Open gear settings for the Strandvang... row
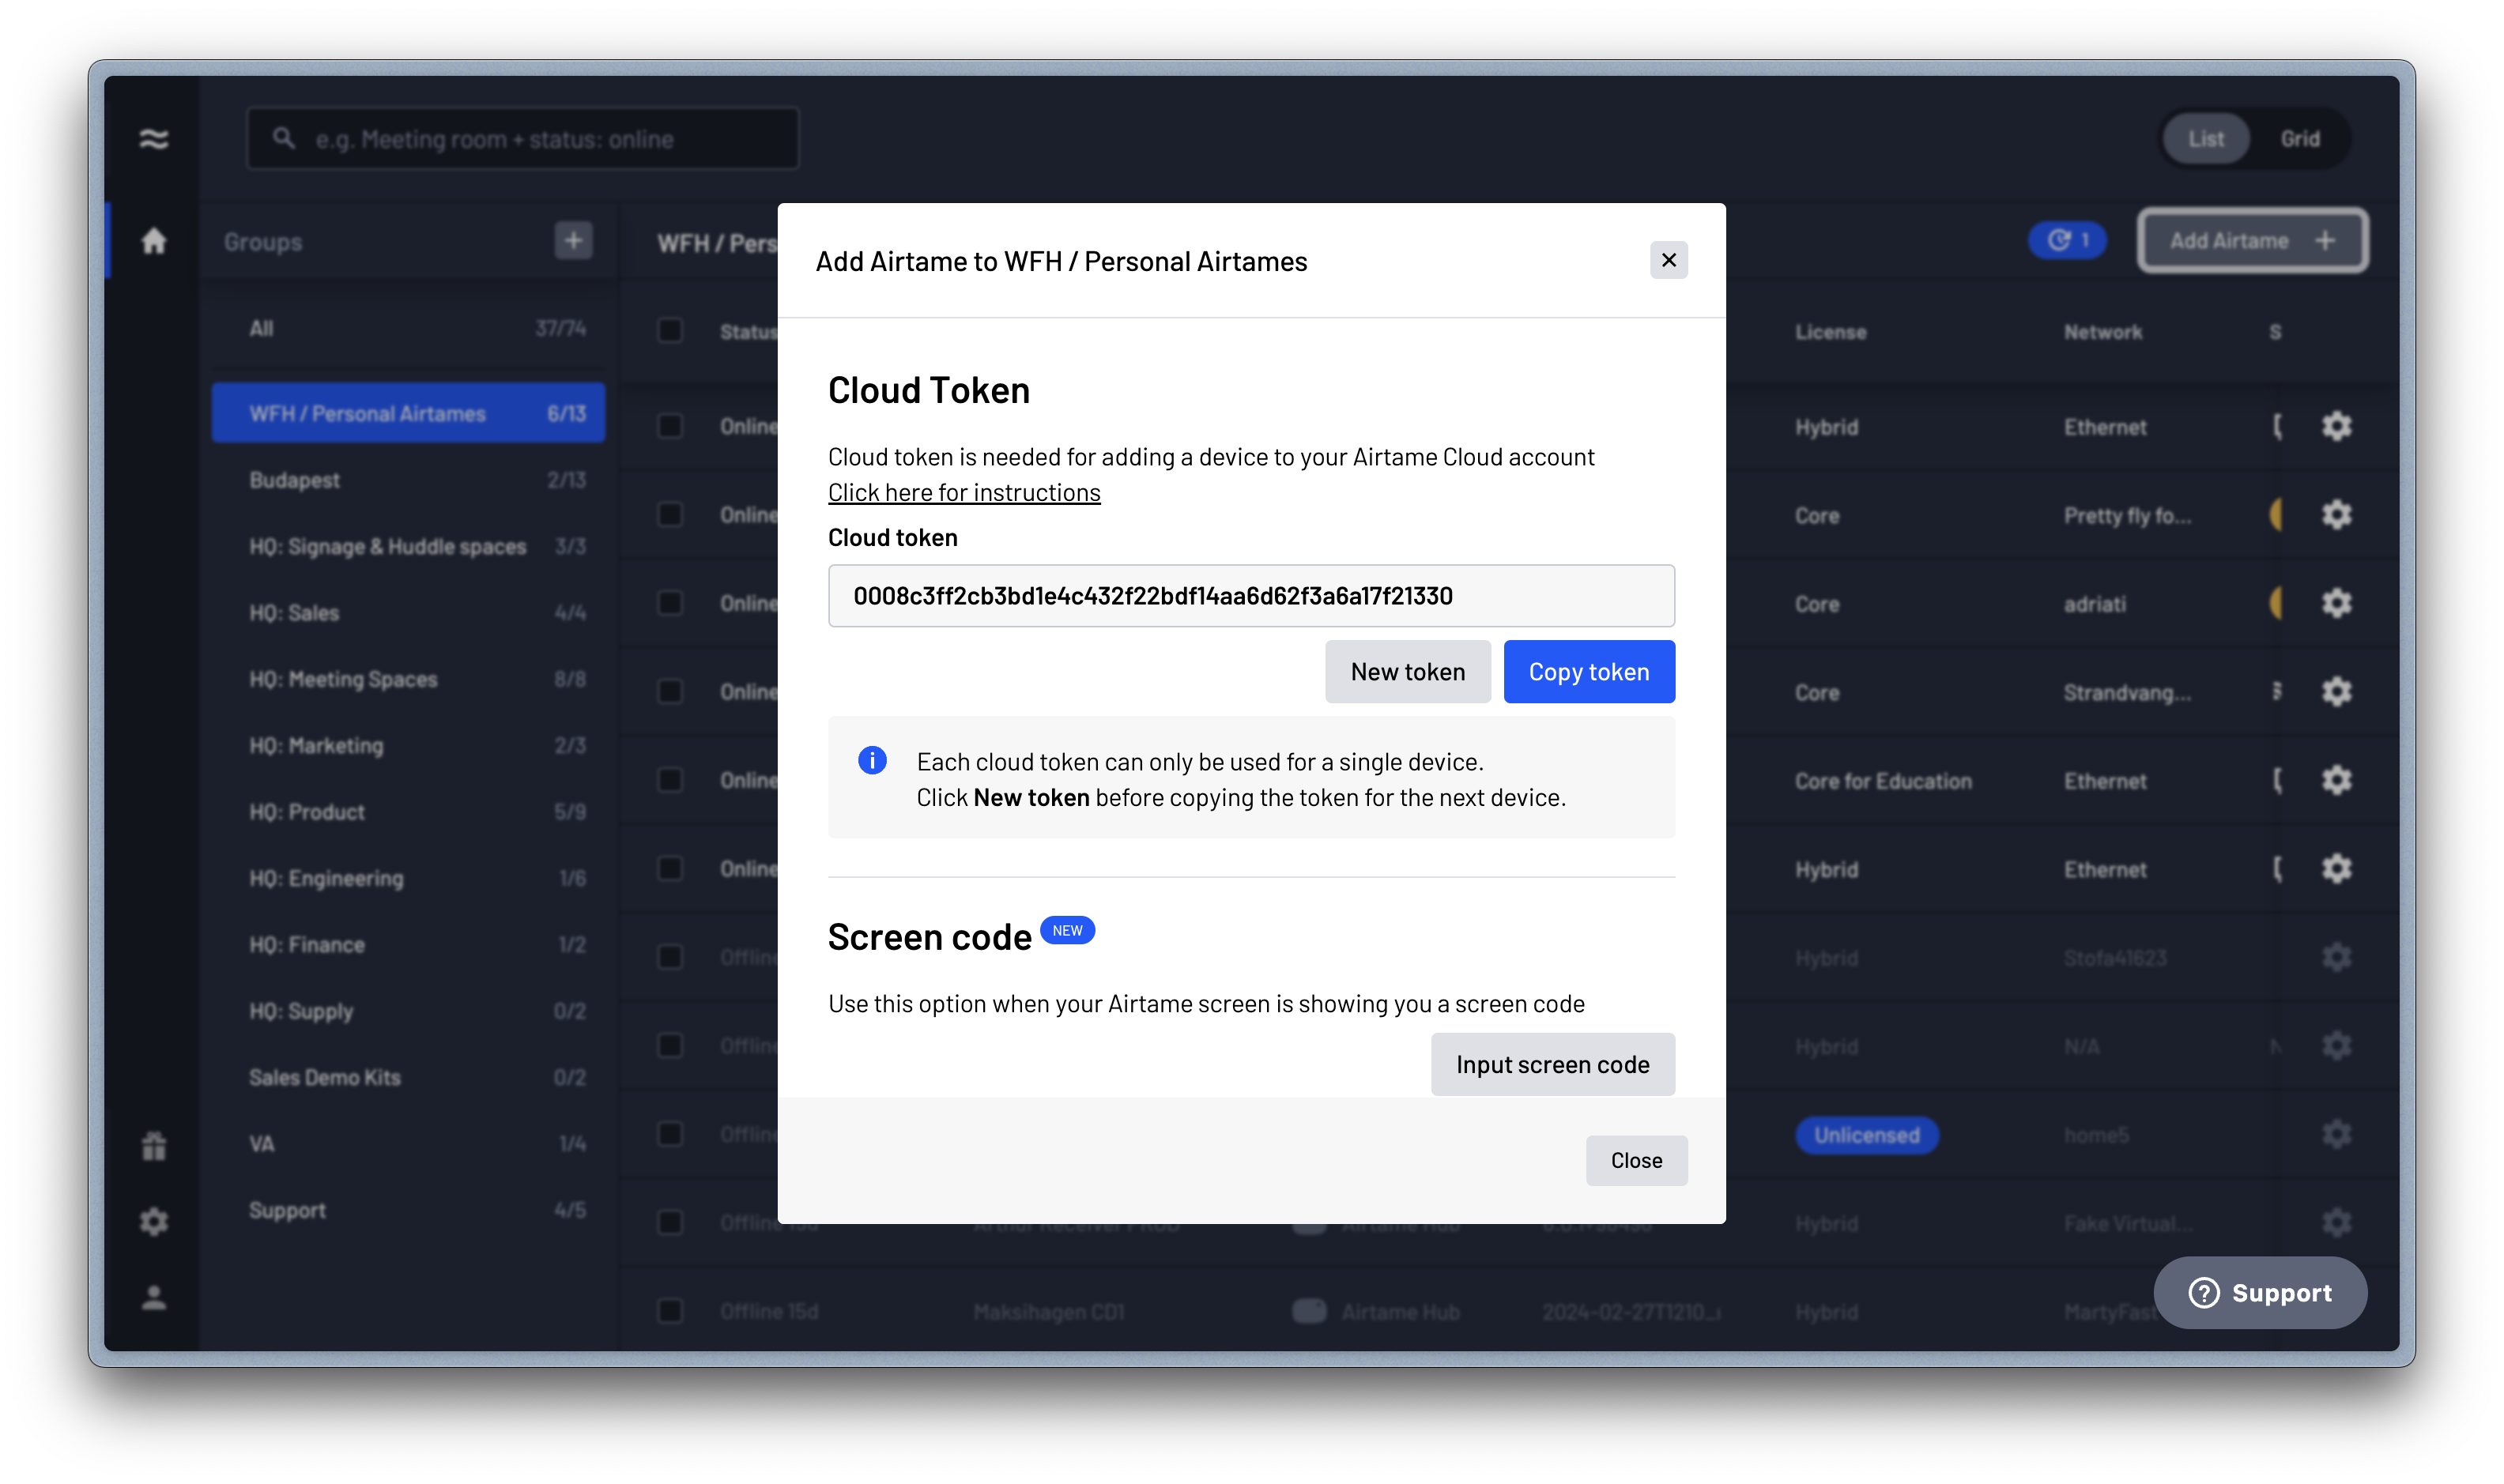Image resolution: width=2504 pixels, height=1484 pixels. coord(2336,692)
